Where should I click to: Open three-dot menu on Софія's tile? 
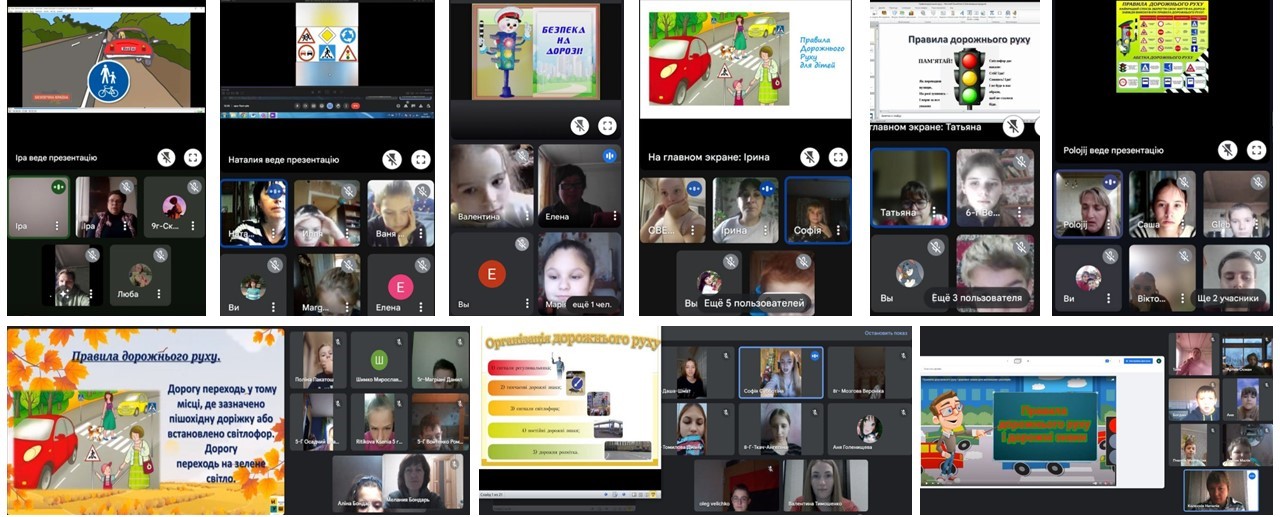(x=840, y=230)
